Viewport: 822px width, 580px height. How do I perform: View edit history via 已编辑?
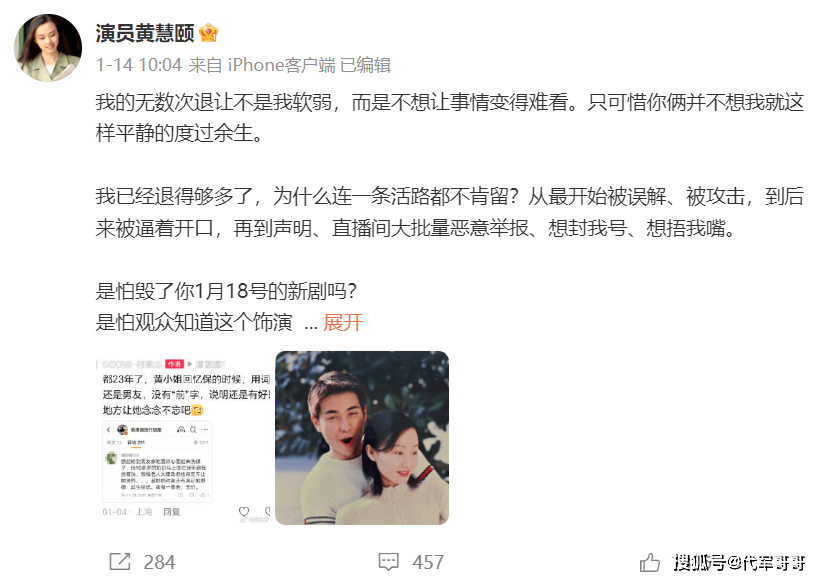(365, 65)
